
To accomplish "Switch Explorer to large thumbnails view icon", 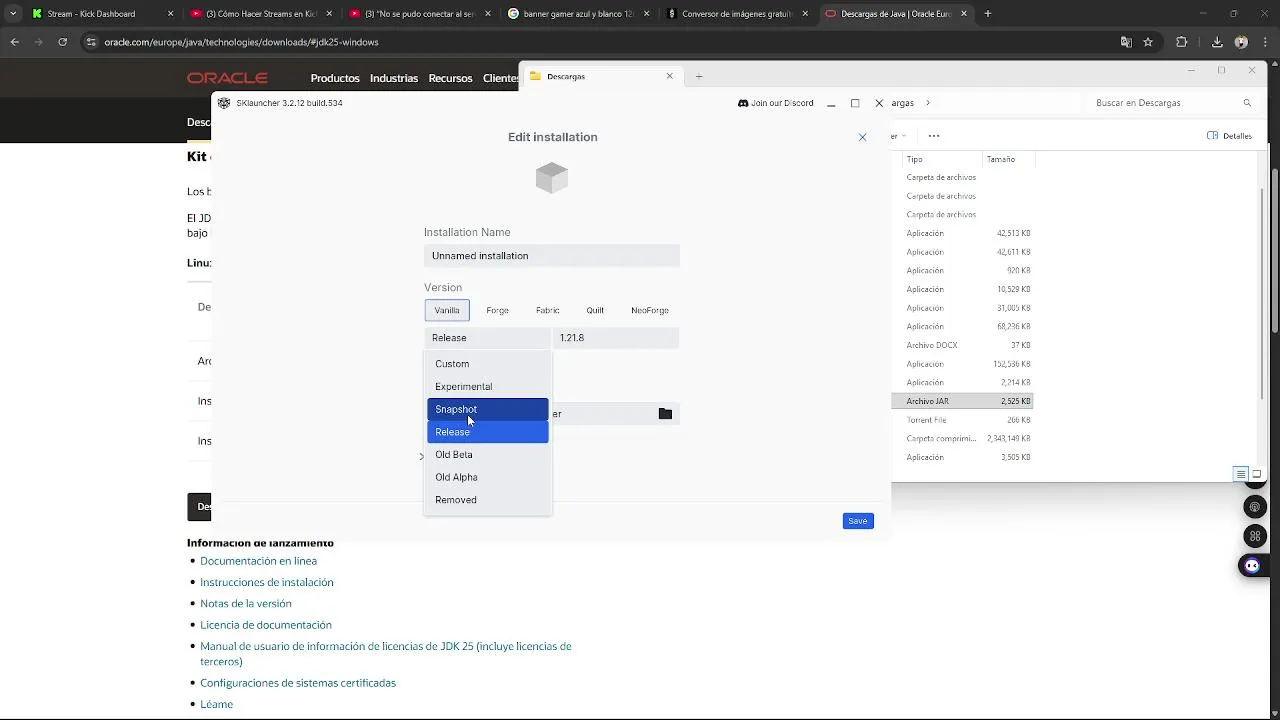I will [1258, 474].
